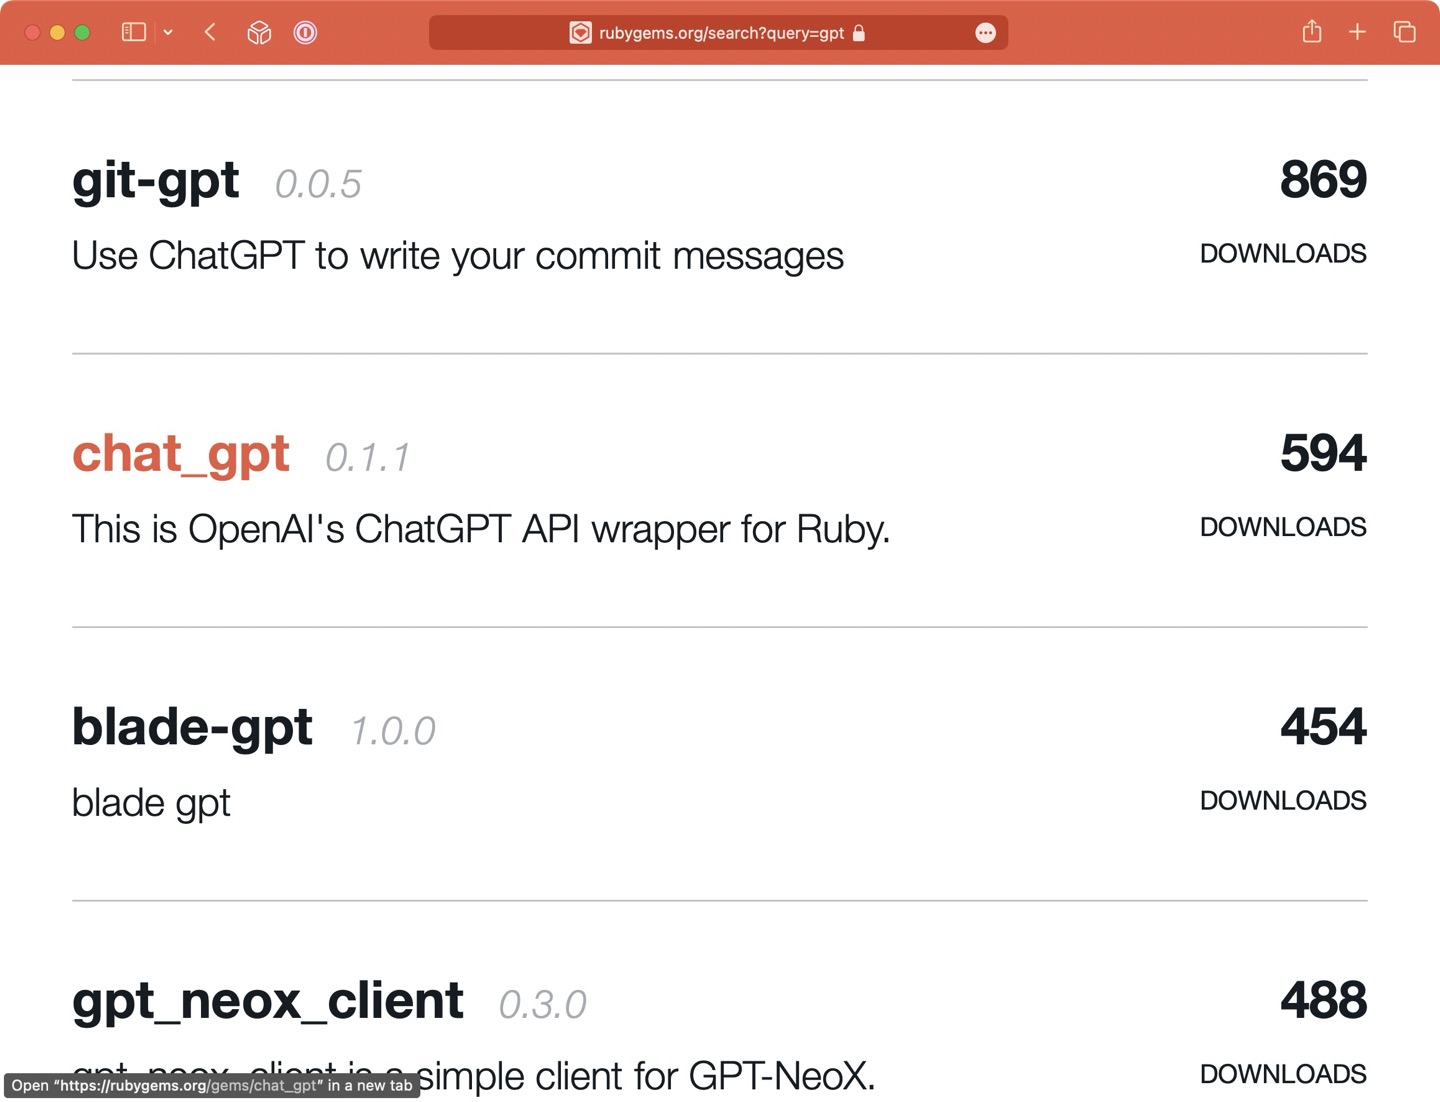Open the chat_gpt gem link
The width and height of the screenshot is (1440, 1102).
pyautogui.click(x=181, y=454)
